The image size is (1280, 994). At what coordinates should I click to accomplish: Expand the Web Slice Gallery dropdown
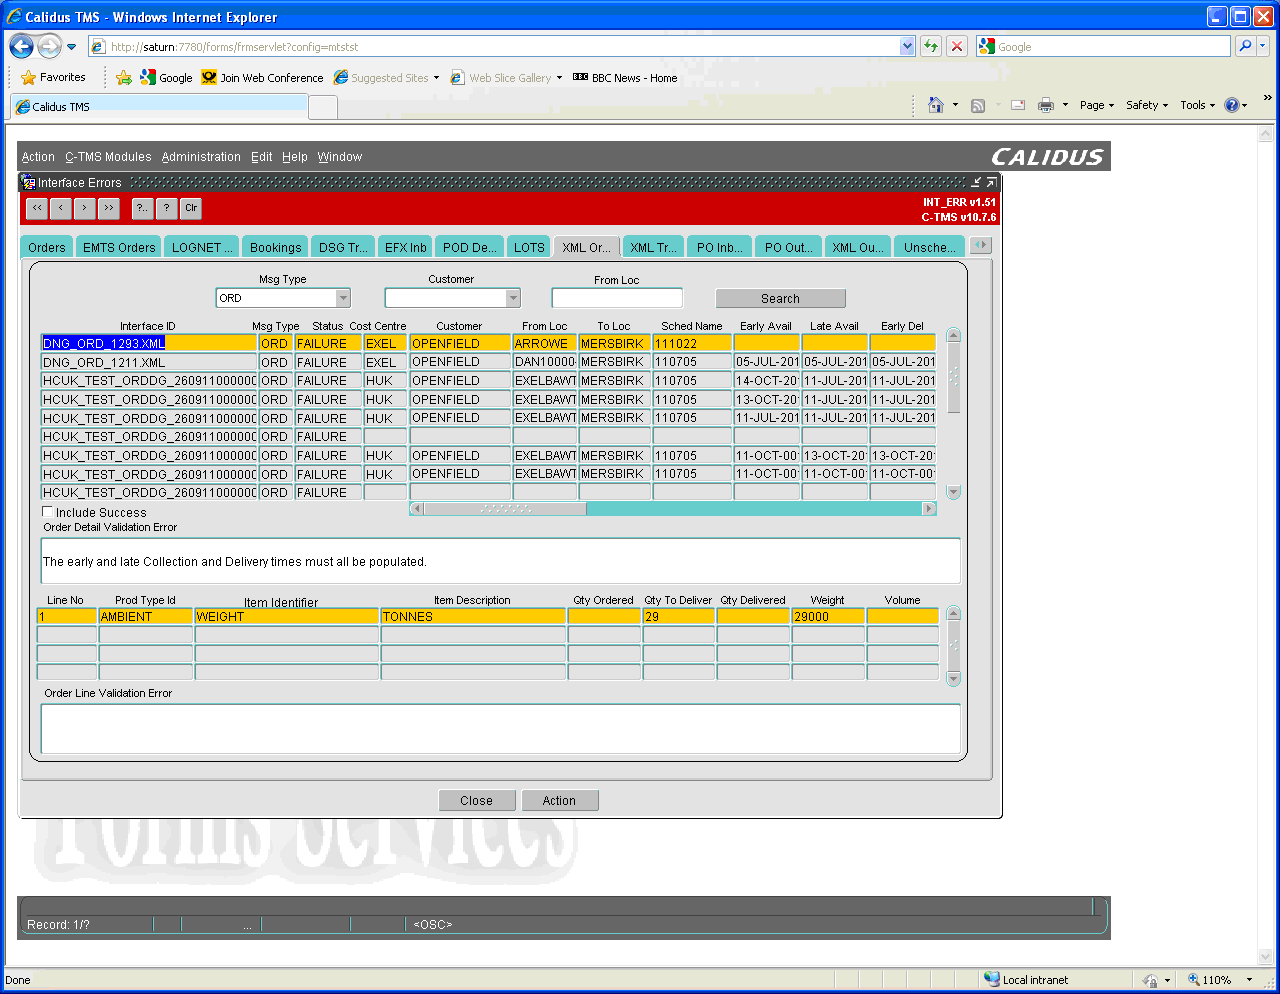pos(559,77)
